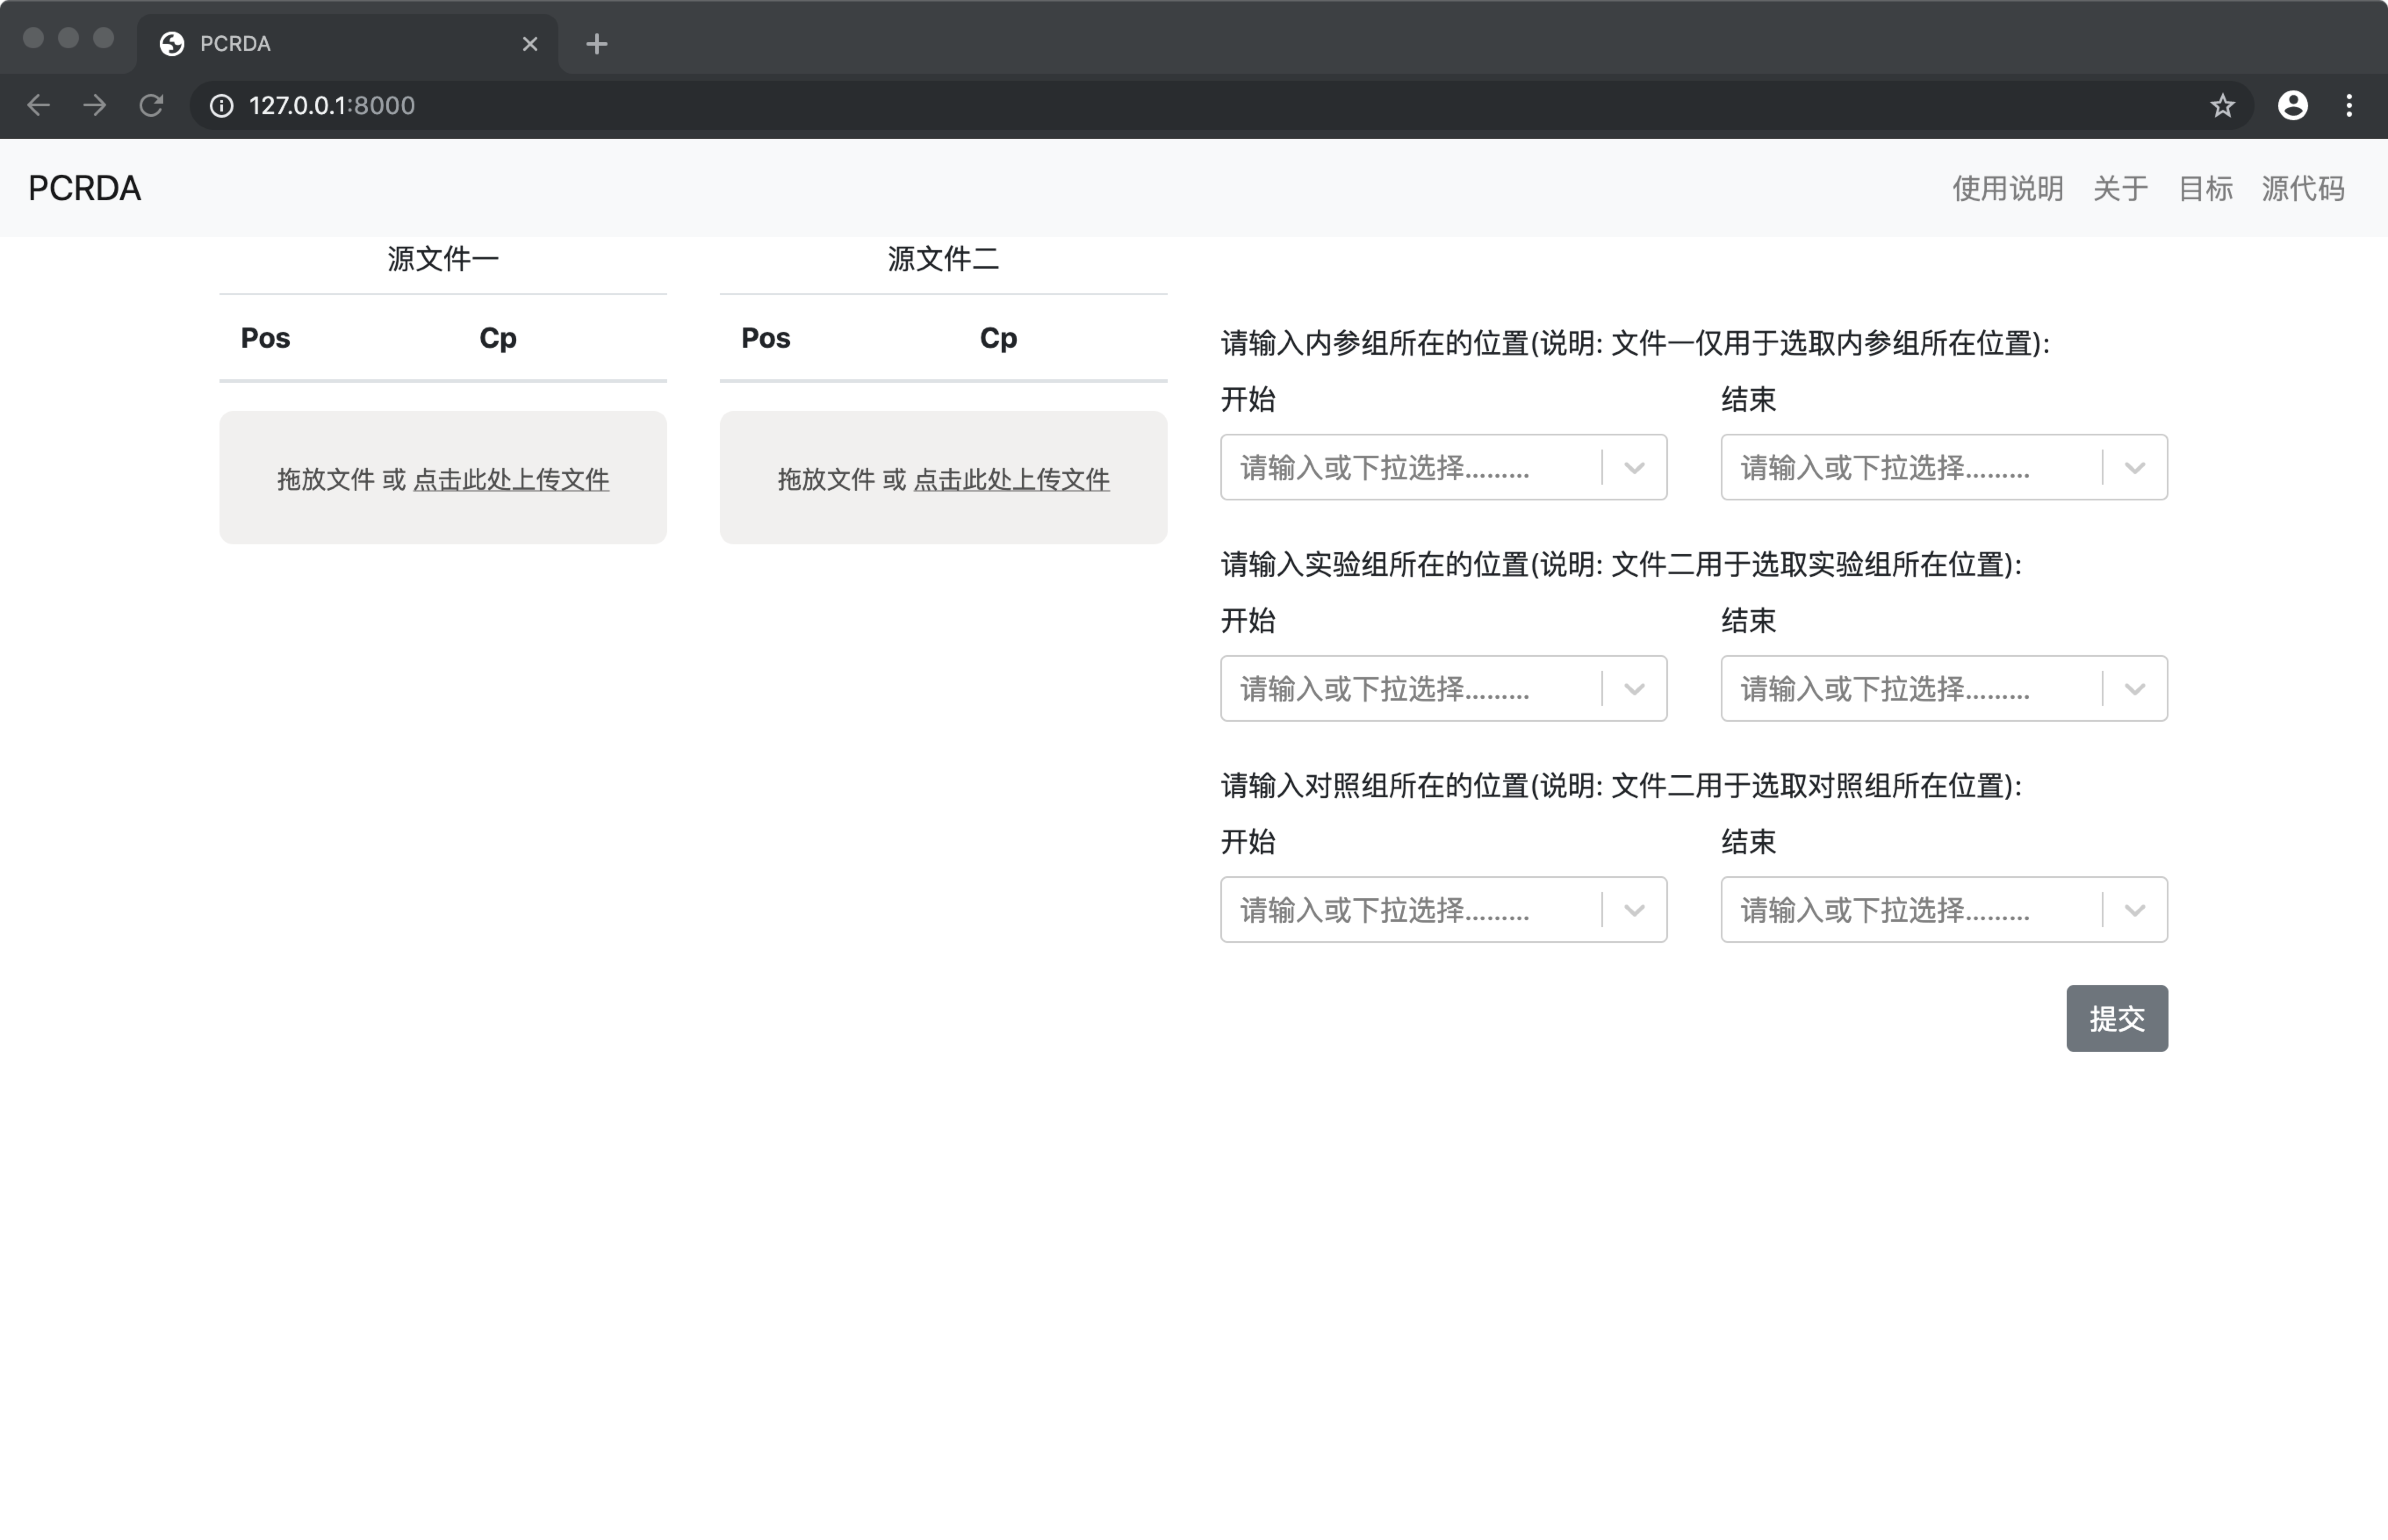Viewport: 2388px width, 1540px height.
Task: Expand the 对照组 开始 dropdown
Action: [1634, 909]
